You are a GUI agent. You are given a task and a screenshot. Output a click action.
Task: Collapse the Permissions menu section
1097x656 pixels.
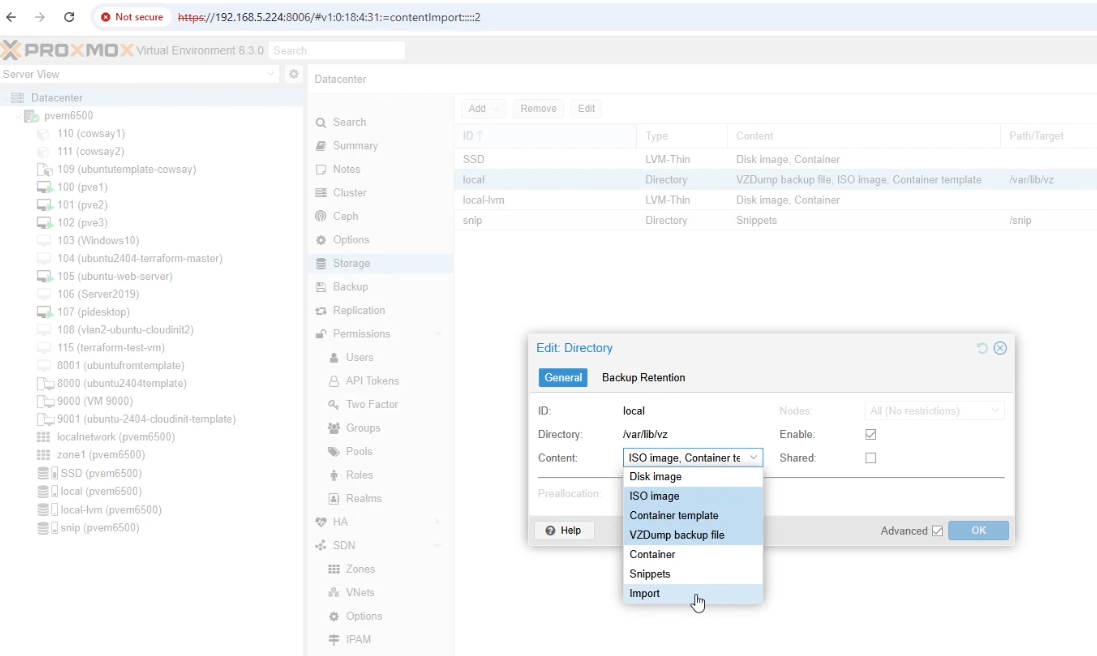point(438,334)
